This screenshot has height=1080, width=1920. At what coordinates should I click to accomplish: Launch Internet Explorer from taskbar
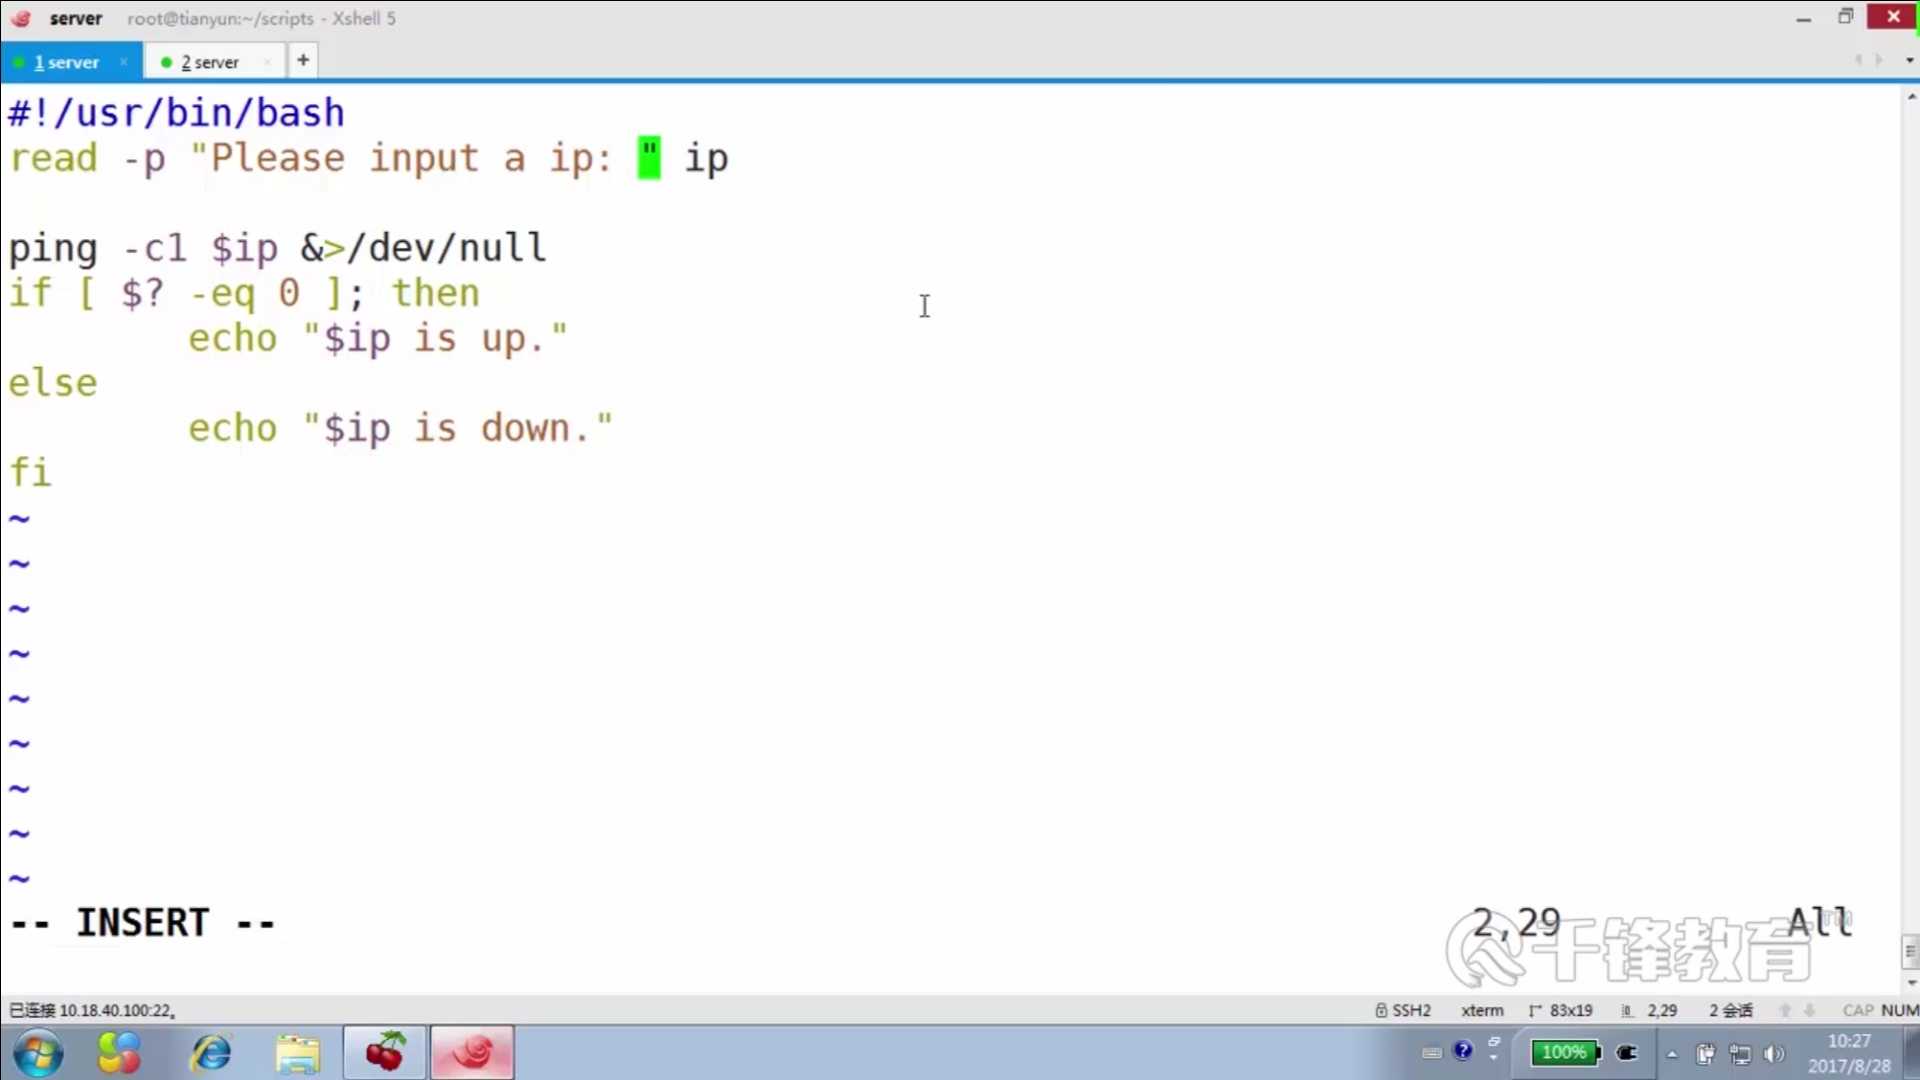(x=211, y=1053)
